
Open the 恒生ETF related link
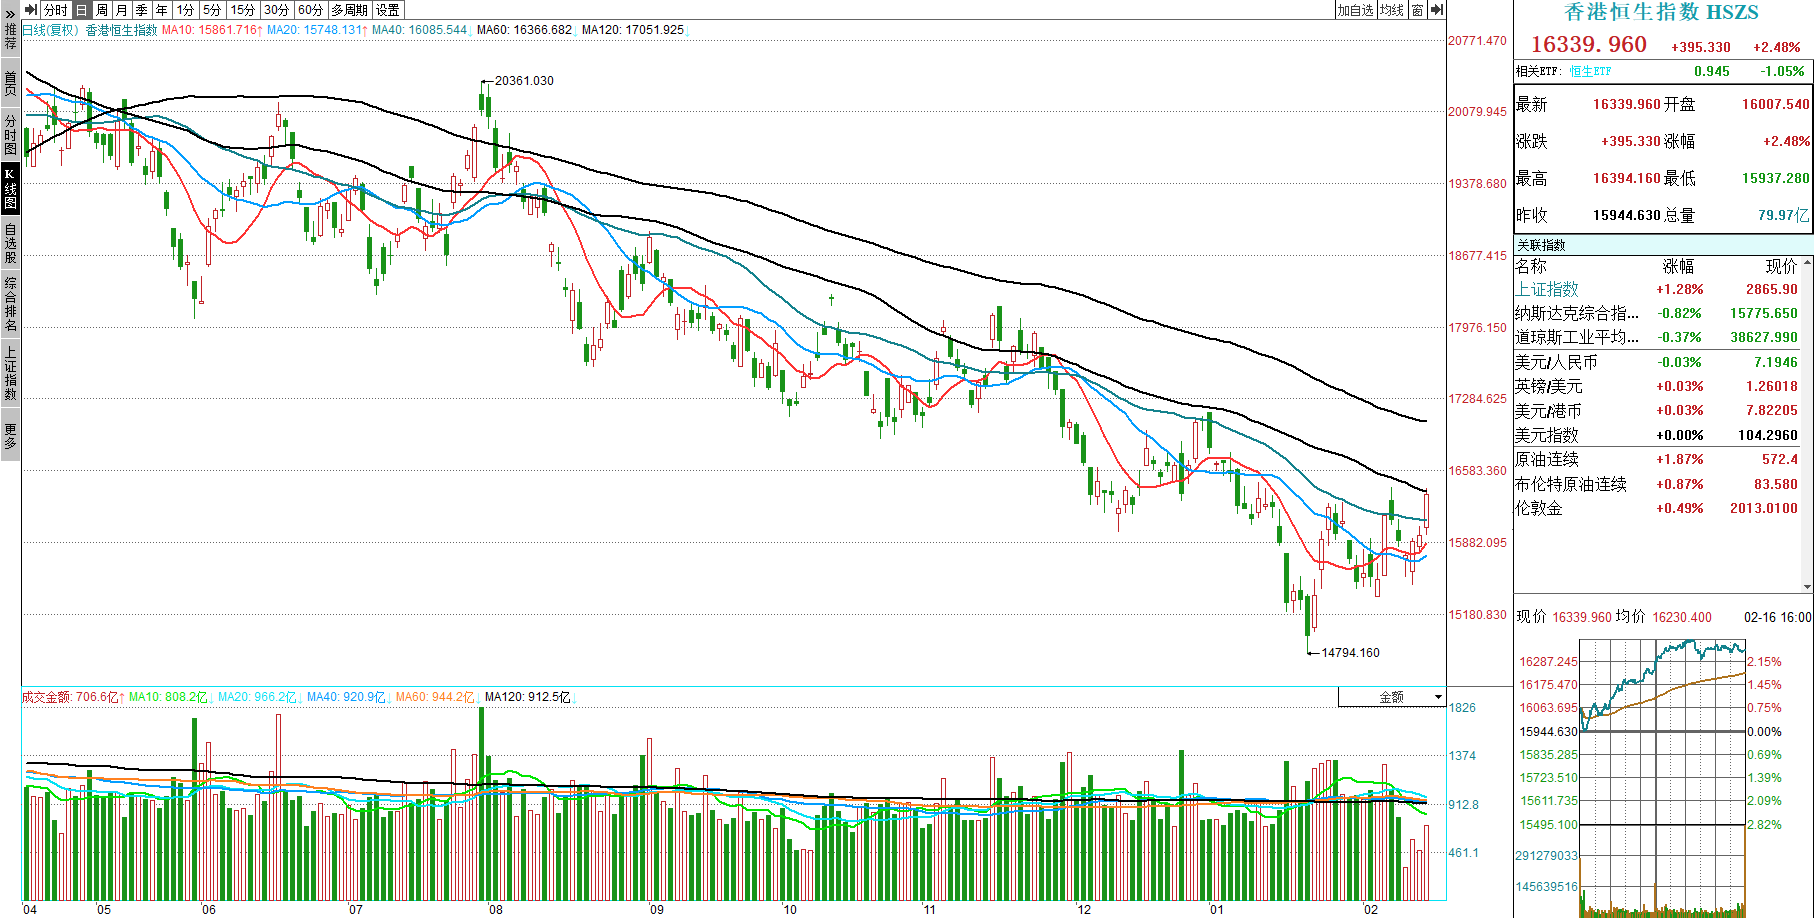(x=1590, y=71)
